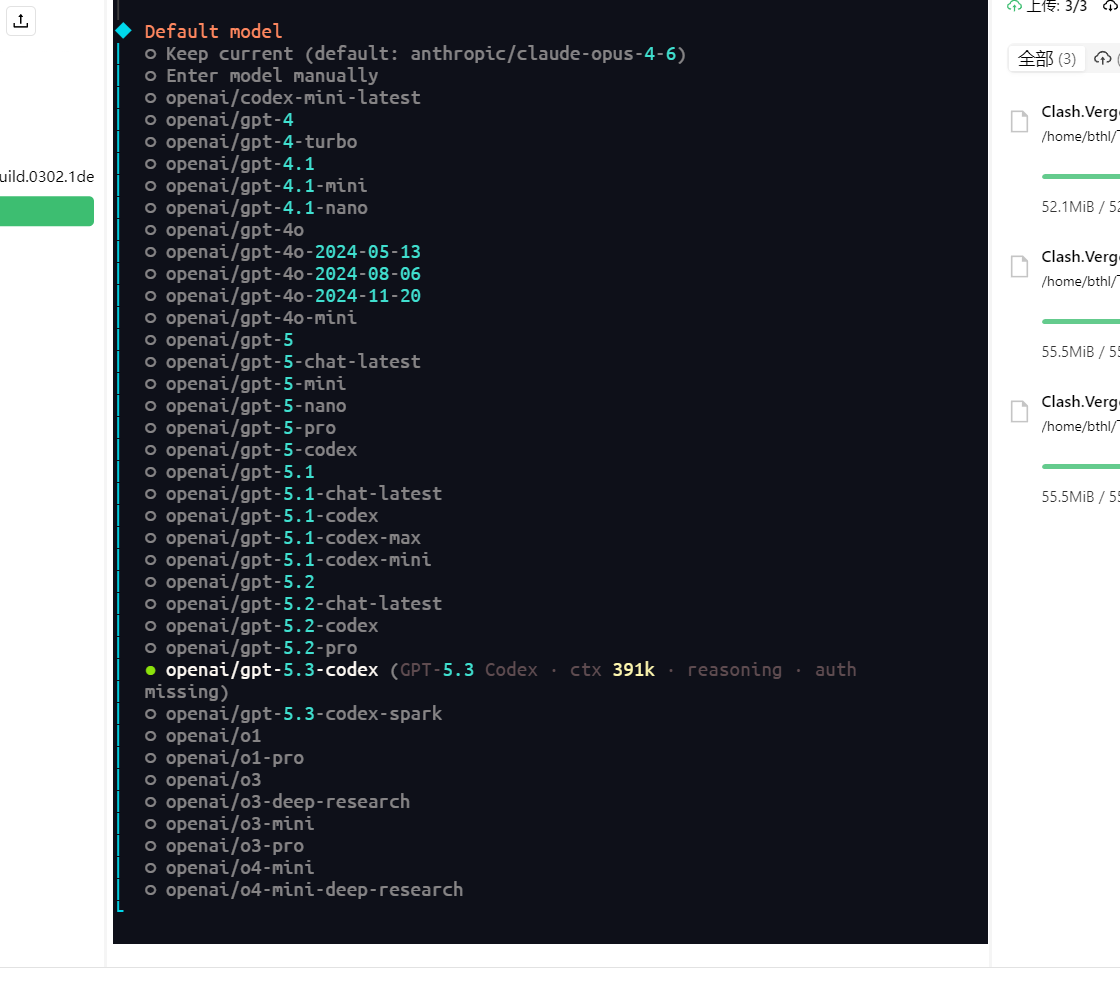Viewport: 1120px width, 986px height.
Task: Click the upload icon button at top-left
Action: [21, 21]
